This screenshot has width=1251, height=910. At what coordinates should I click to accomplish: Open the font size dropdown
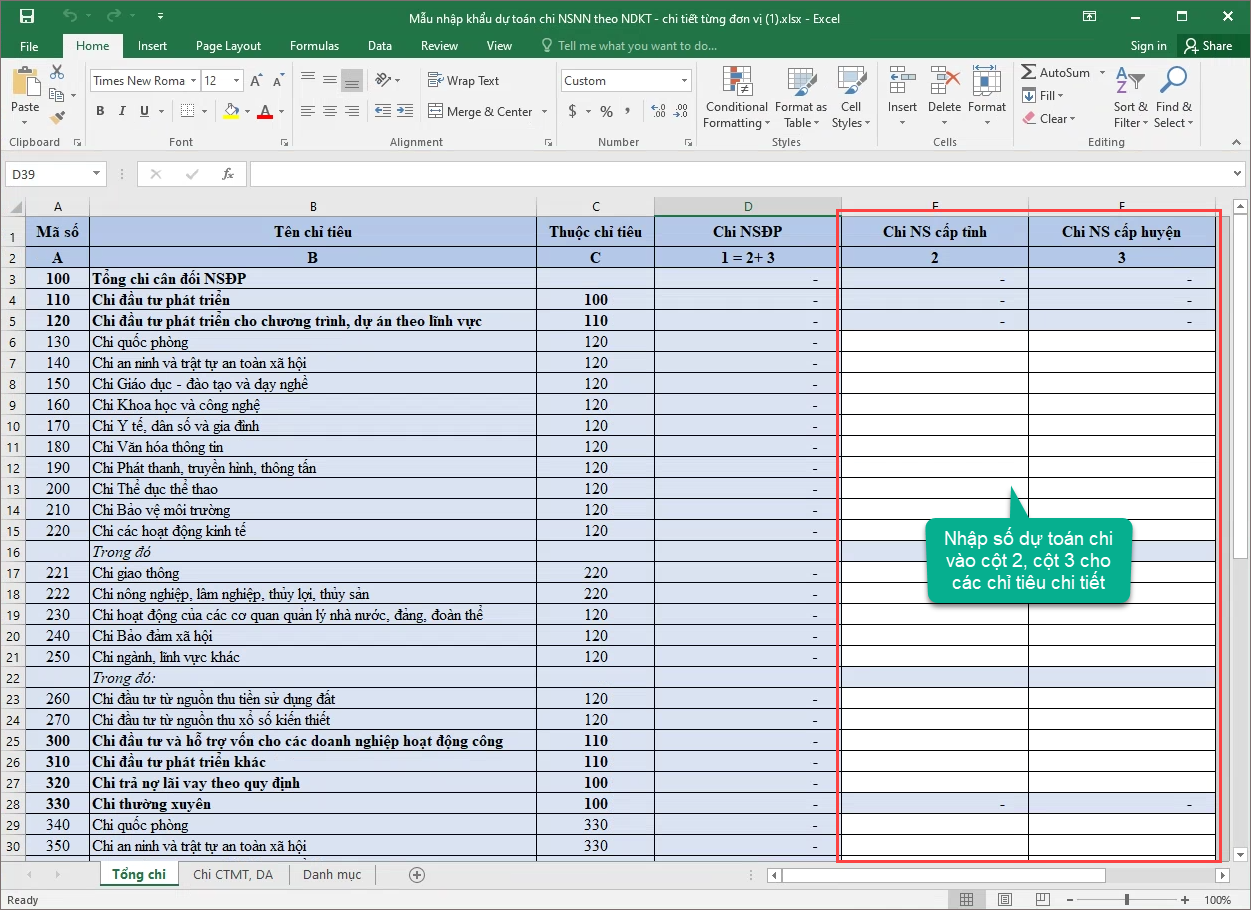click(237, 81)
